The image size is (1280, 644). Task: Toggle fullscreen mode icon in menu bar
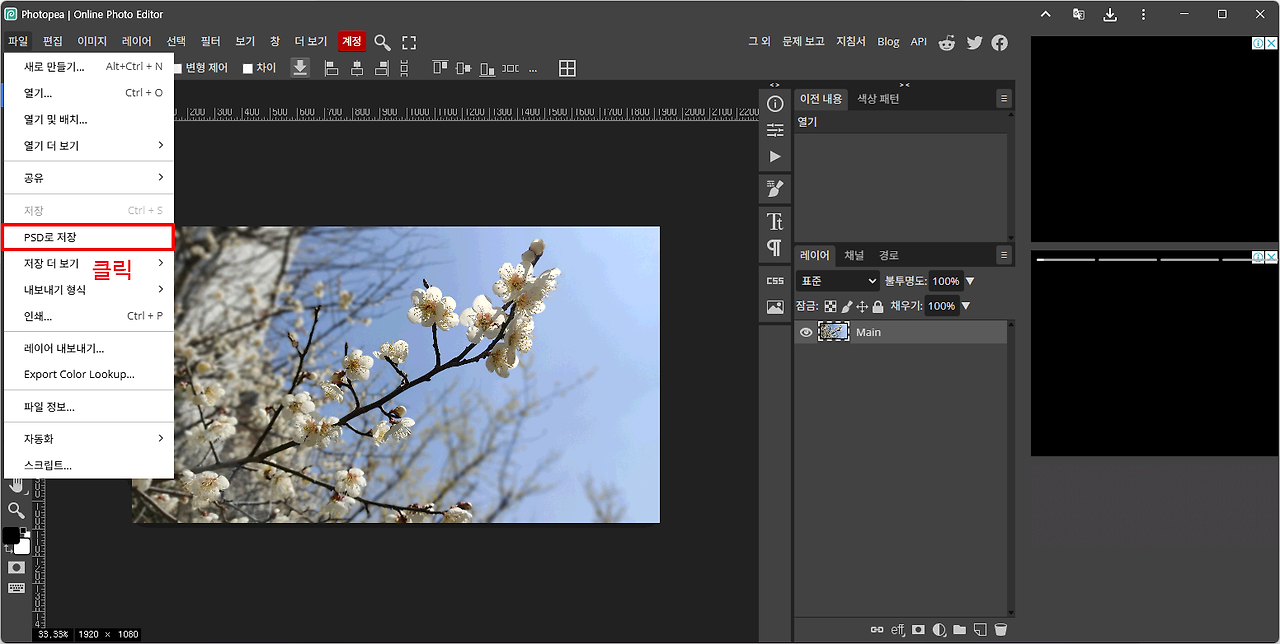pos(409,42)
